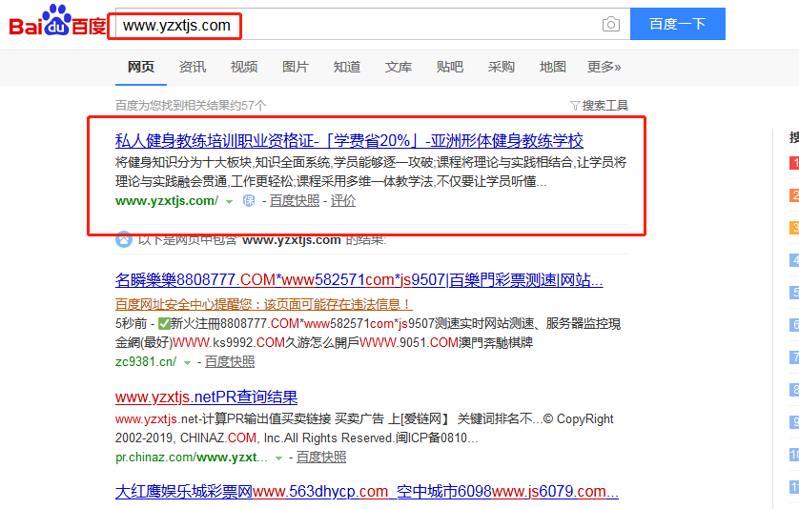This screenshot has height=509, width=799.
Task: Click the snippet starting 将健身知识分为十大板块
Action: click(x=371, y=172)
